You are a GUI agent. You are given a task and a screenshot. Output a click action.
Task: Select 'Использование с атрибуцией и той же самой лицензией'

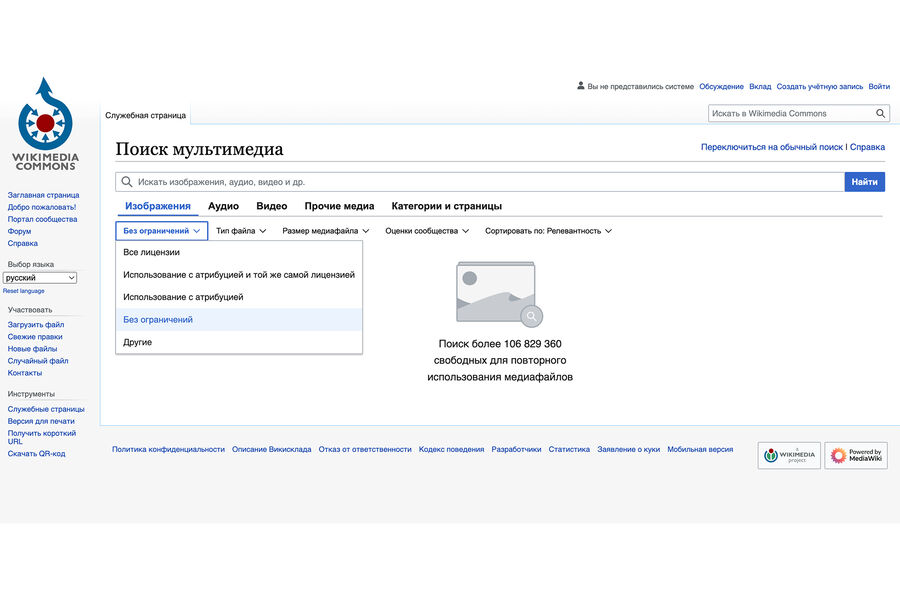click(239, 275)
